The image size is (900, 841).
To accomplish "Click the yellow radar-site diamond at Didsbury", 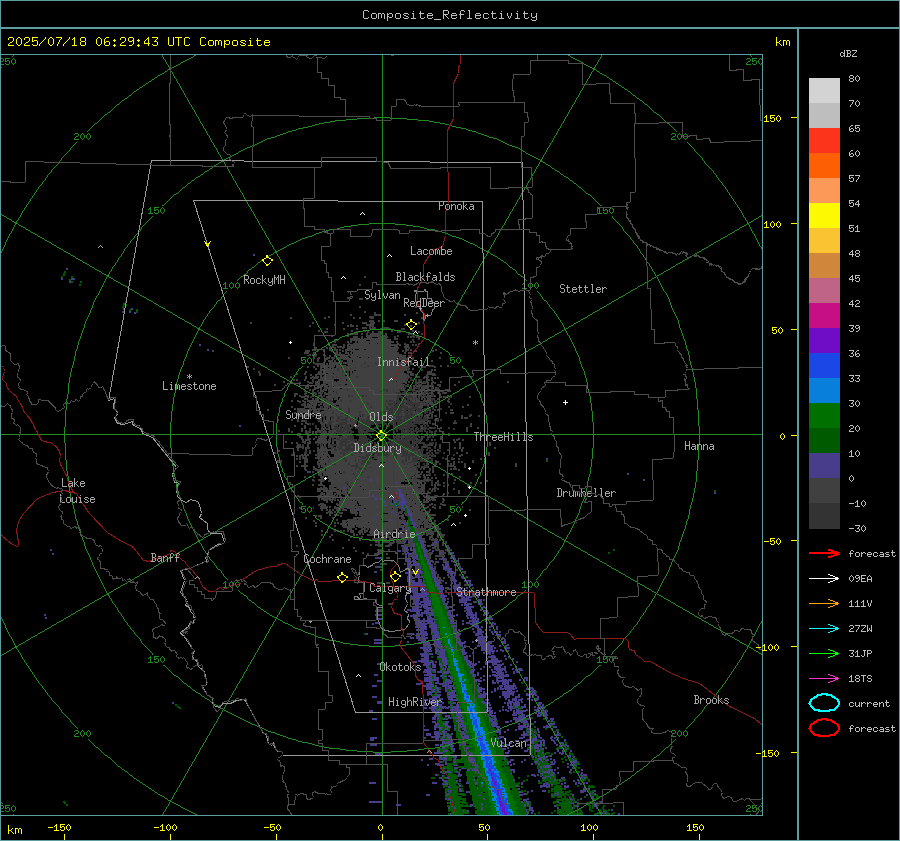I will click(381, 436).
